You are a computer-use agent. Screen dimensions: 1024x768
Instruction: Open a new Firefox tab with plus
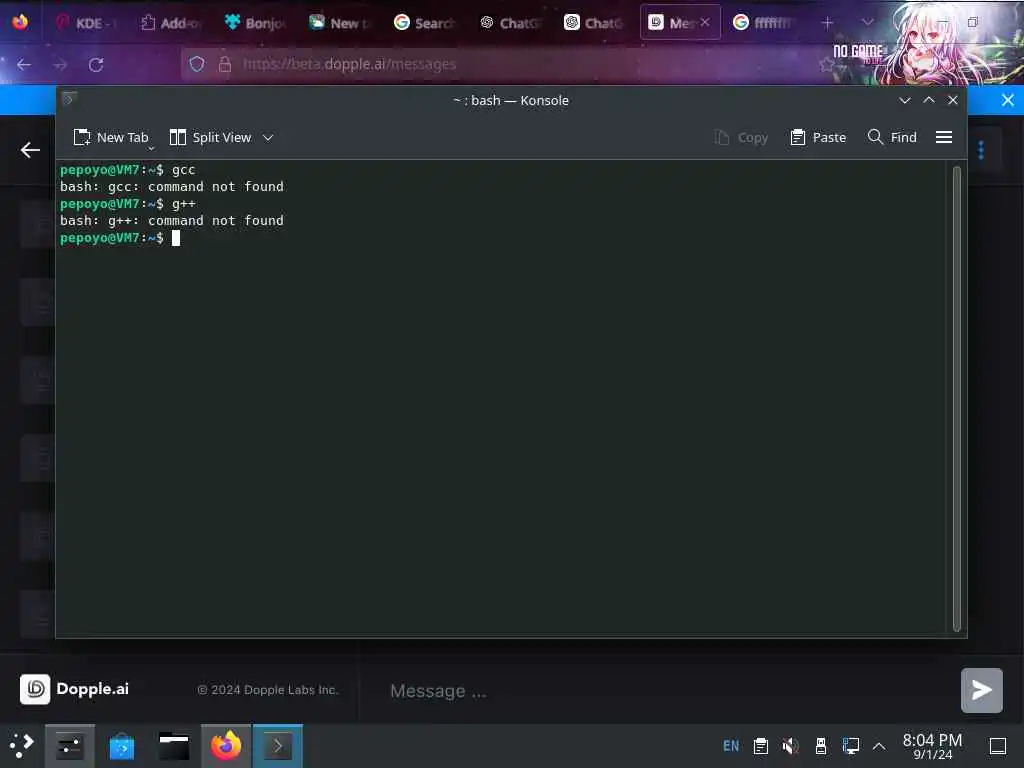[x=827, y=23]
